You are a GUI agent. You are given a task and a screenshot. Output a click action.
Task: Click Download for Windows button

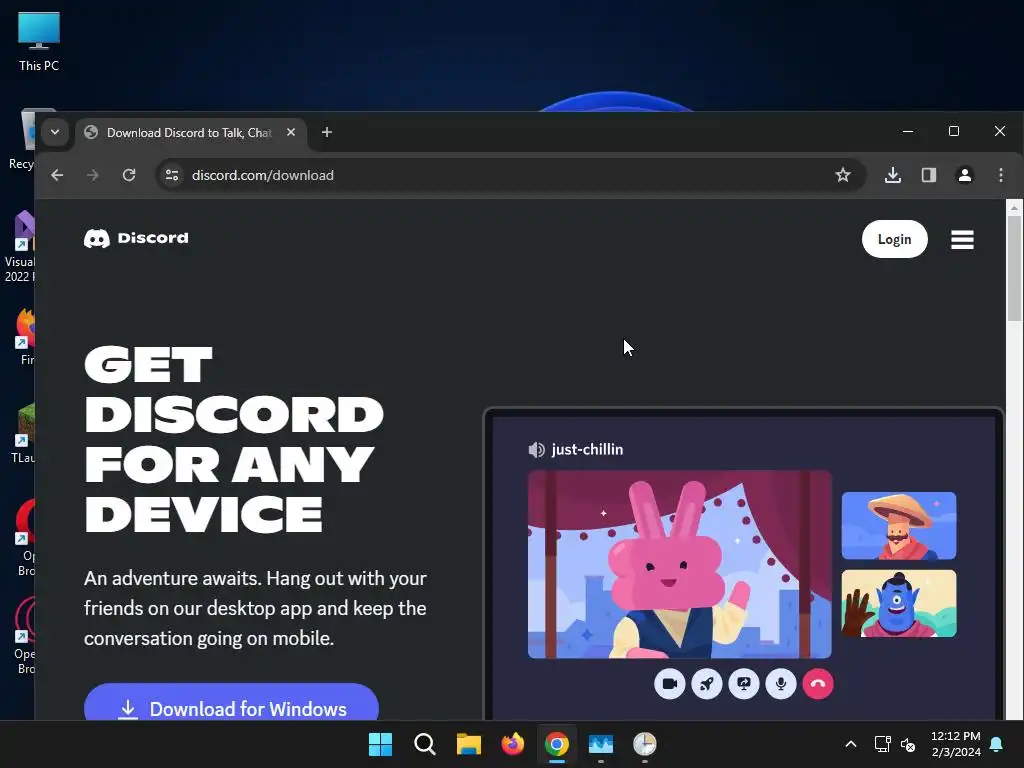click(x=231, y=704)
